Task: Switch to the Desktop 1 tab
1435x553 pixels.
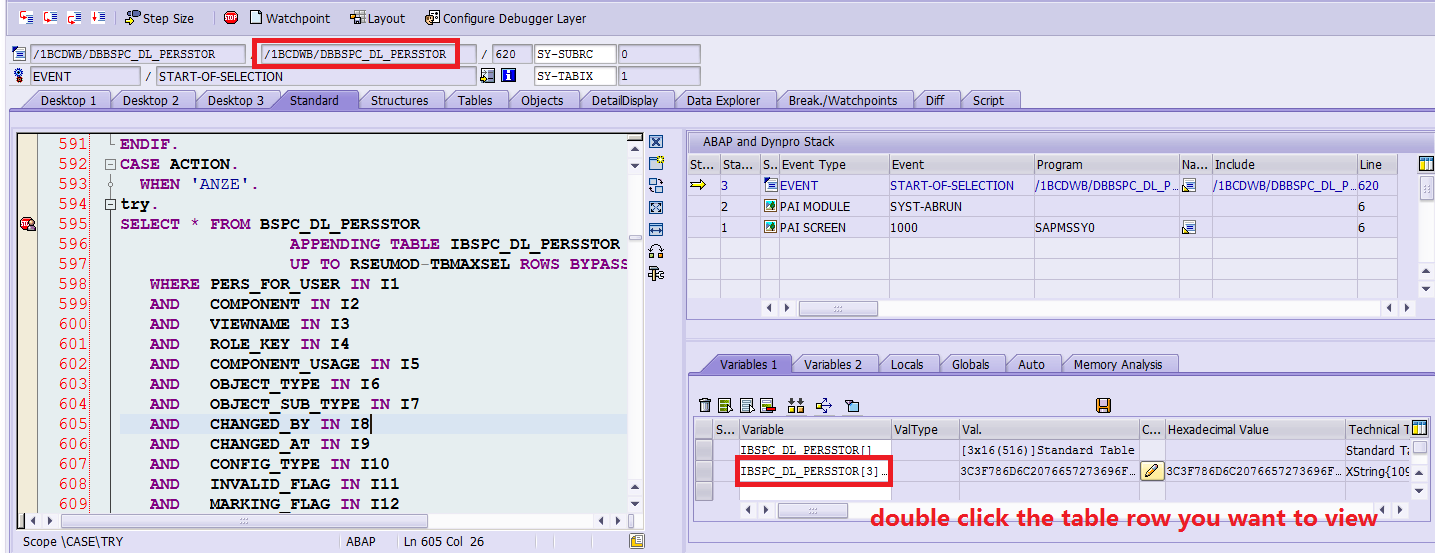Action: point(68,100)
